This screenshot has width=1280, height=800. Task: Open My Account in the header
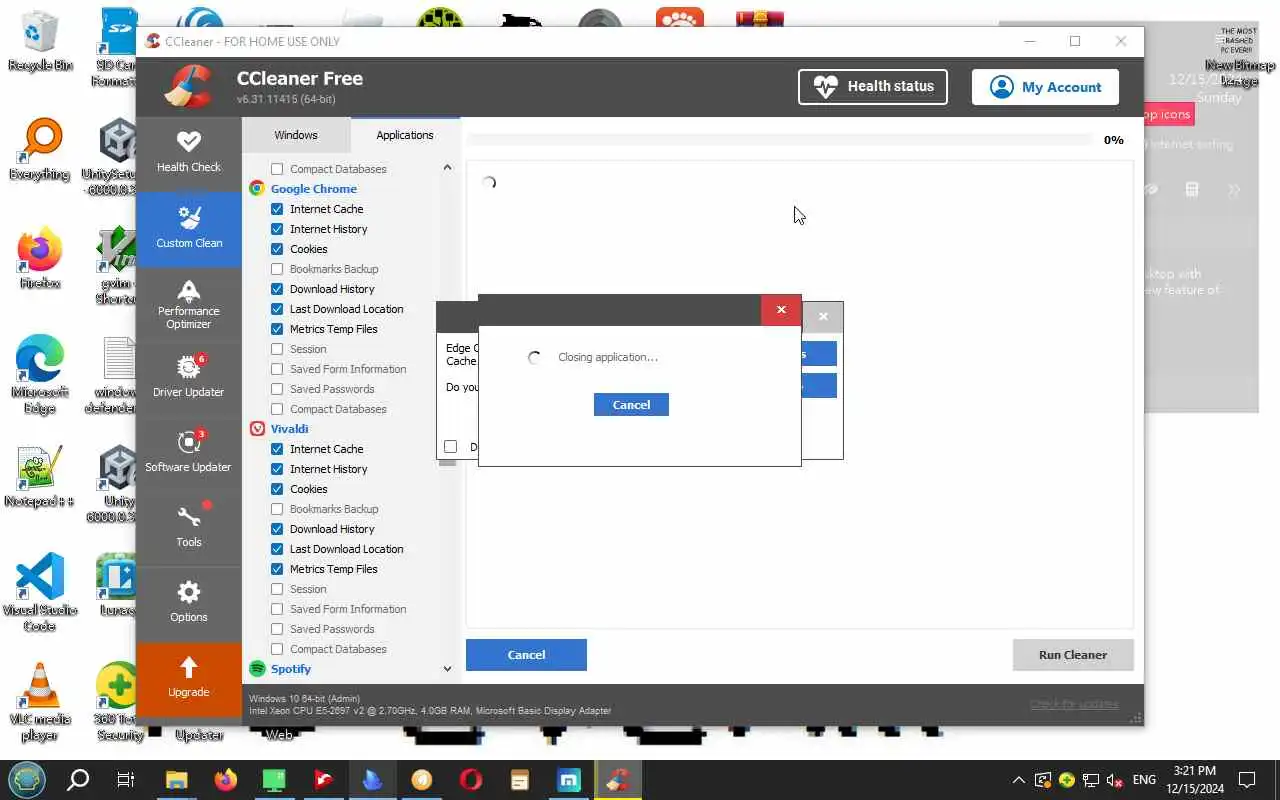[x=1045, y=87]
